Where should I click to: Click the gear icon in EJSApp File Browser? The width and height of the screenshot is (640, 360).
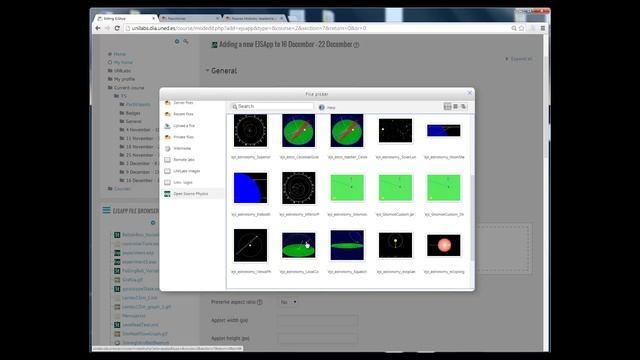click(x=153, y=222)
